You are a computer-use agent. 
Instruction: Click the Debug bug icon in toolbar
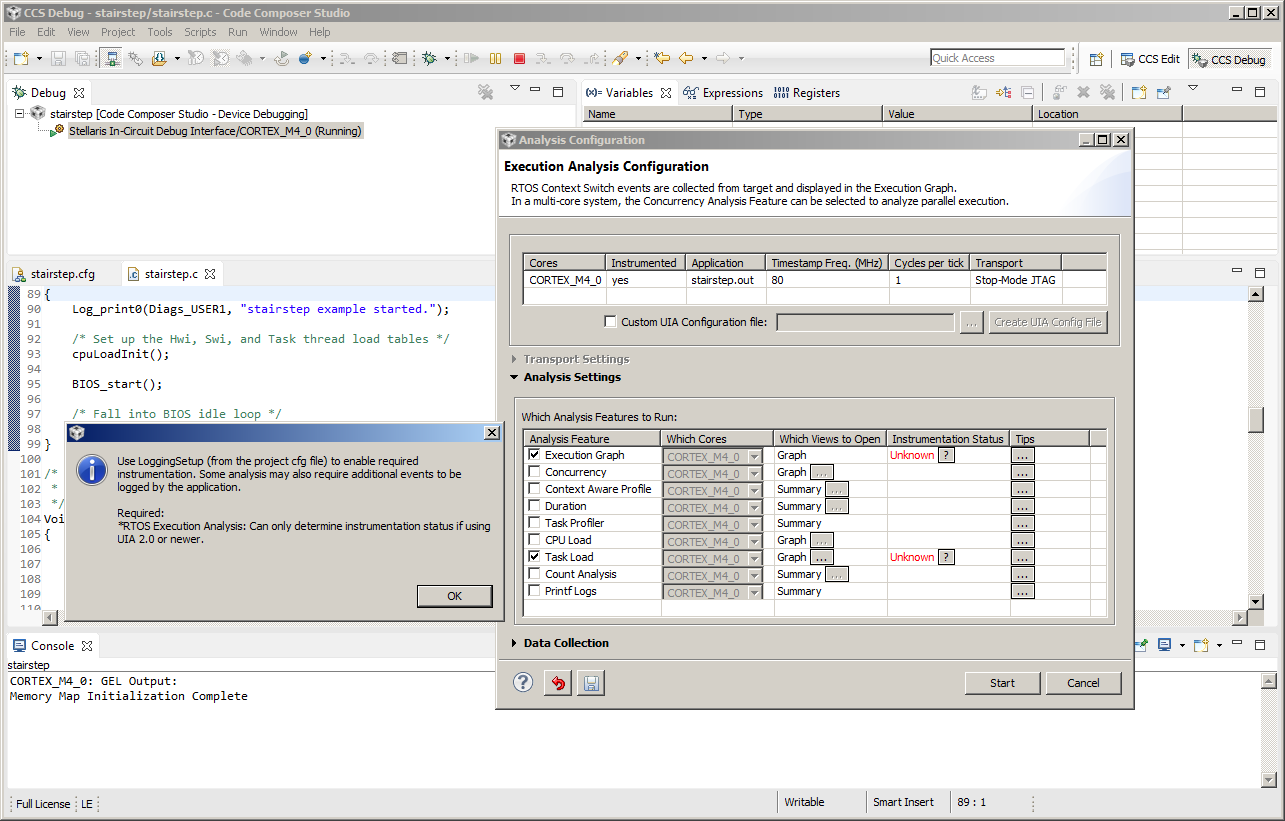430,59
